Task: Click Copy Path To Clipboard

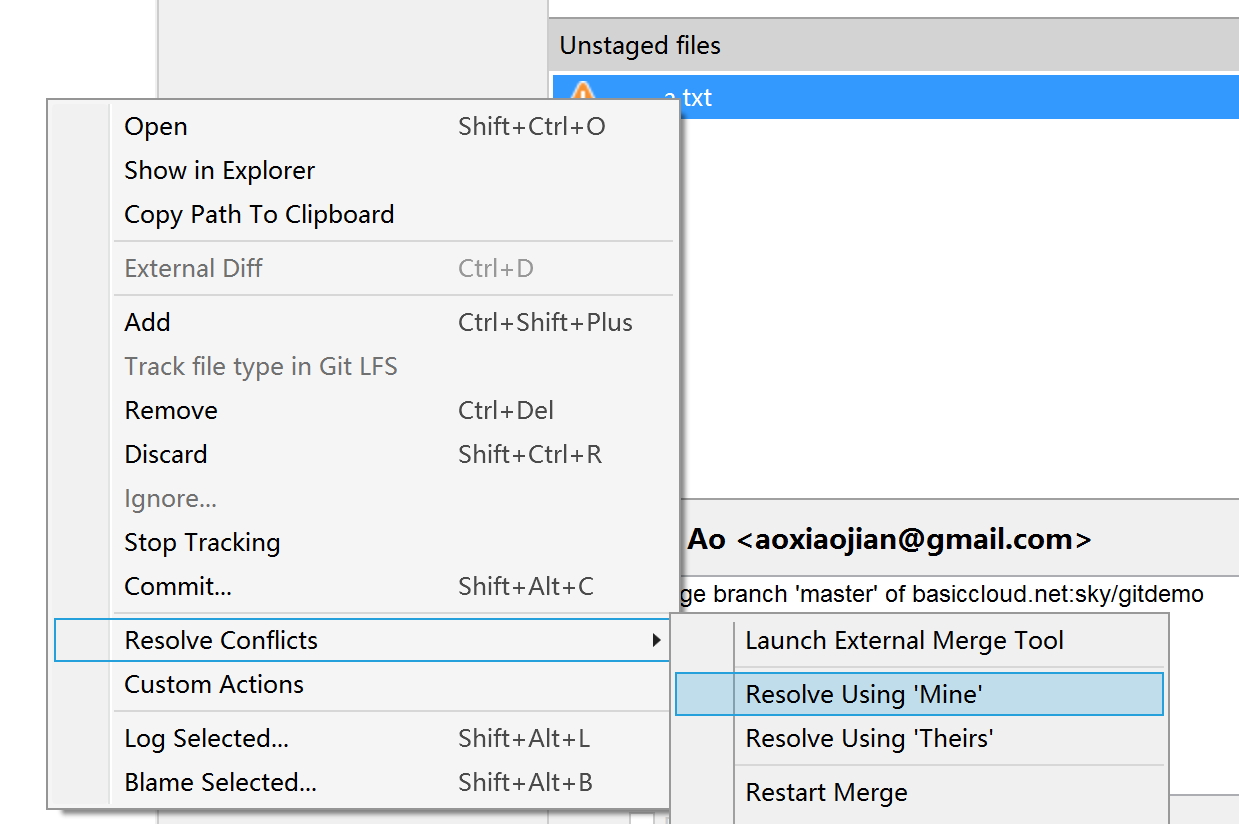Action: pos(259,215)
